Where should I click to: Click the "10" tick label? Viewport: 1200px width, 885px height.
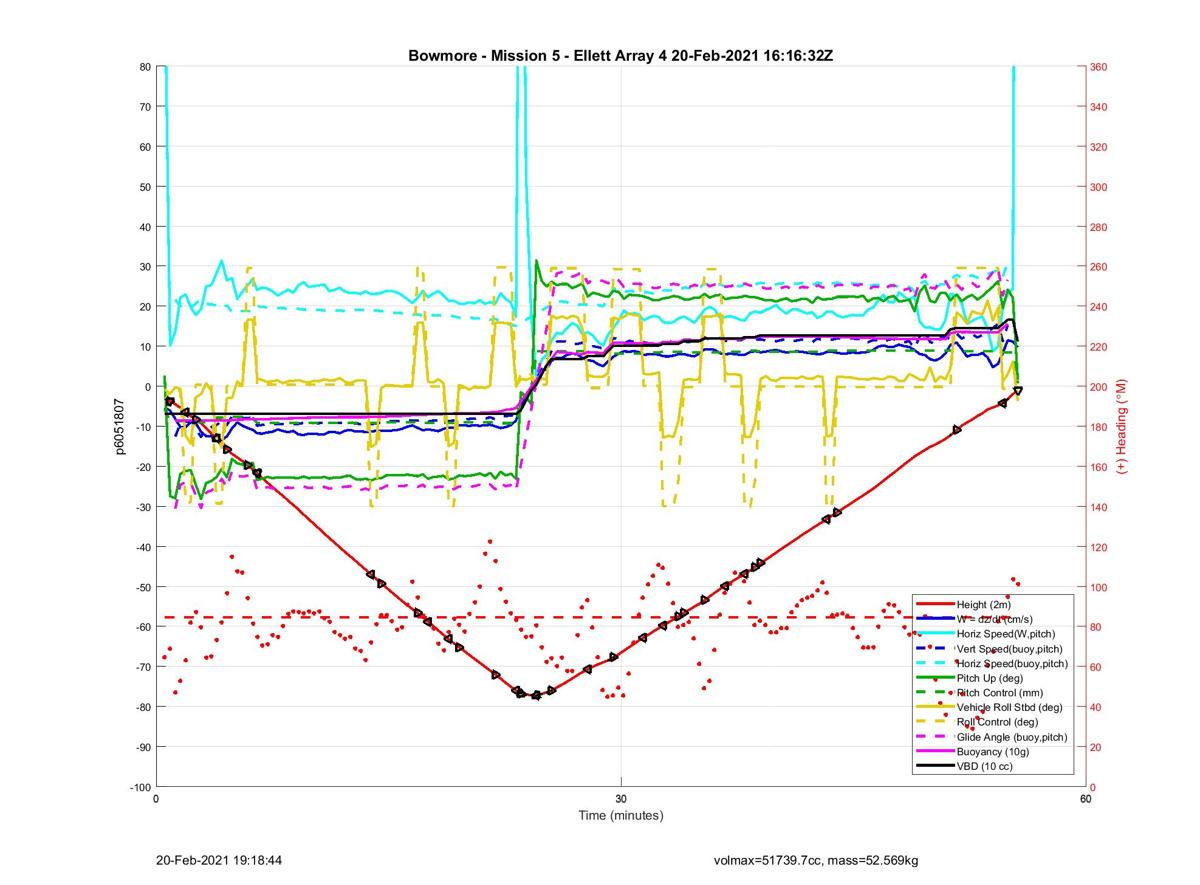(x=144, y=347)
